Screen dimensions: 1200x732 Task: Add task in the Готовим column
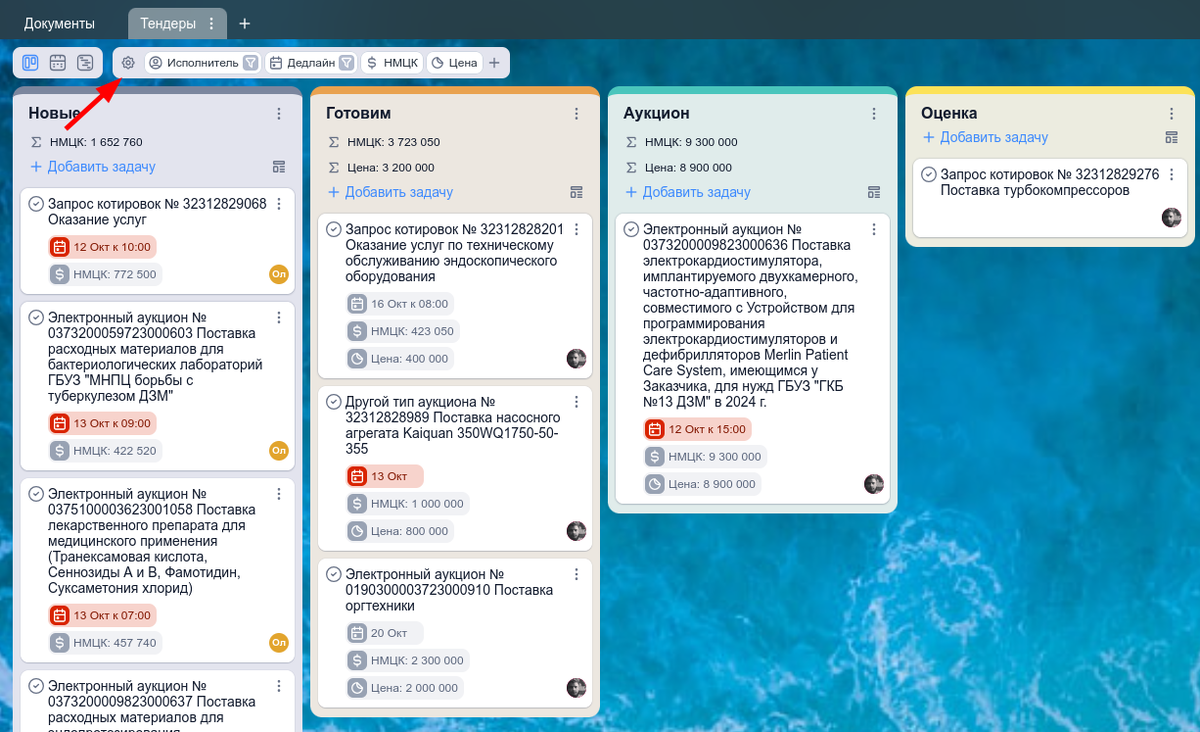click(x=391, y=192)
